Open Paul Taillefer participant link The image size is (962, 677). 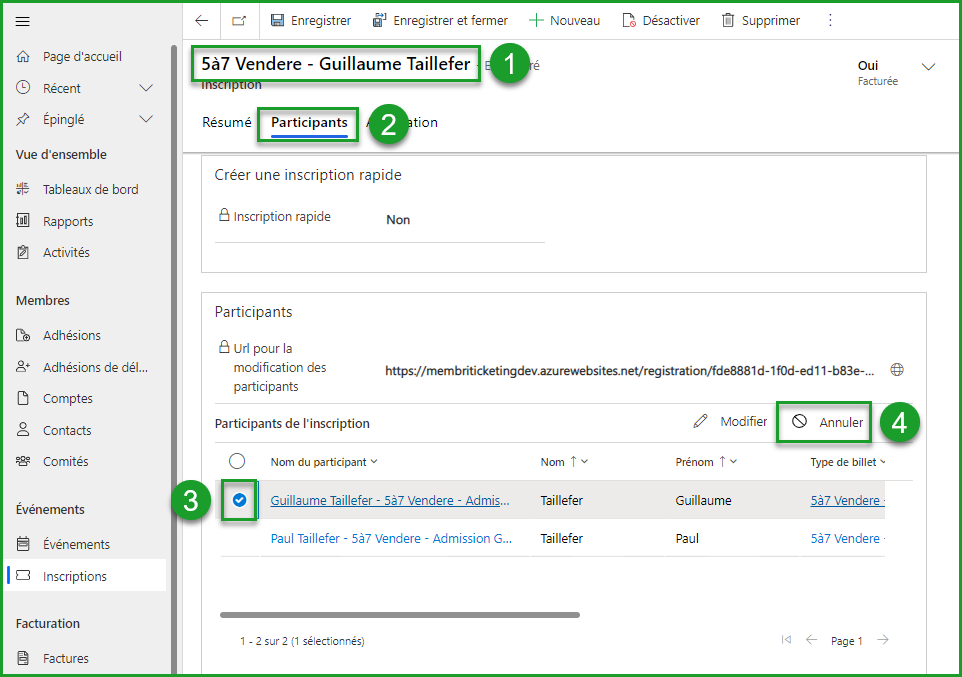391,538
